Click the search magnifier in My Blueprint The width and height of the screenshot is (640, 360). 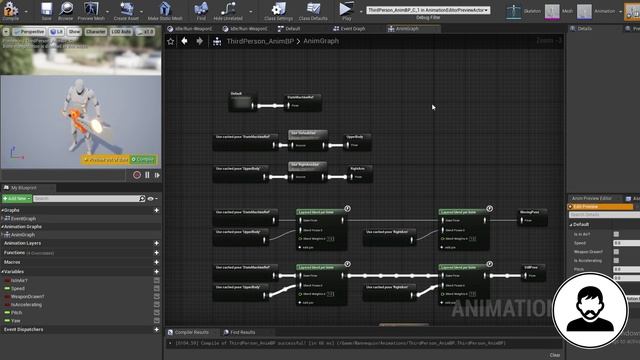(142, 198)
